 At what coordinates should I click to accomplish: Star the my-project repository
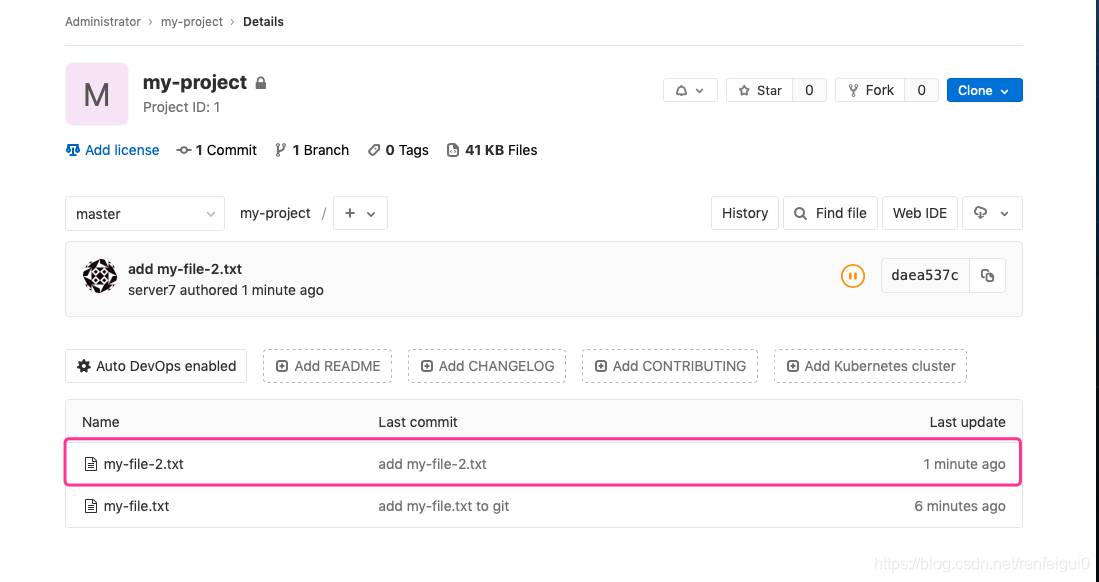click(x=760, y=90)
